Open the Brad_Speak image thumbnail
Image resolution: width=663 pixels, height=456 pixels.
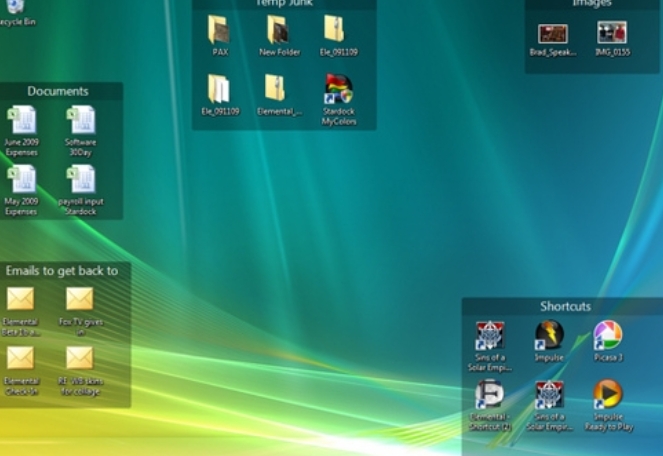tap(553, 34)
